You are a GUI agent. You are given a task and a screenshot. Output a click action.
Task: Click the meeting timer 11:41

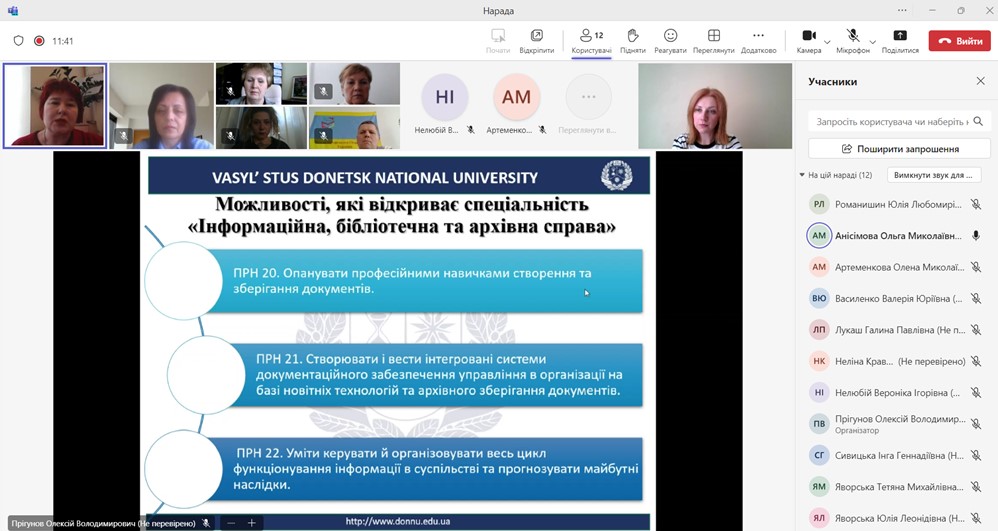62,41
